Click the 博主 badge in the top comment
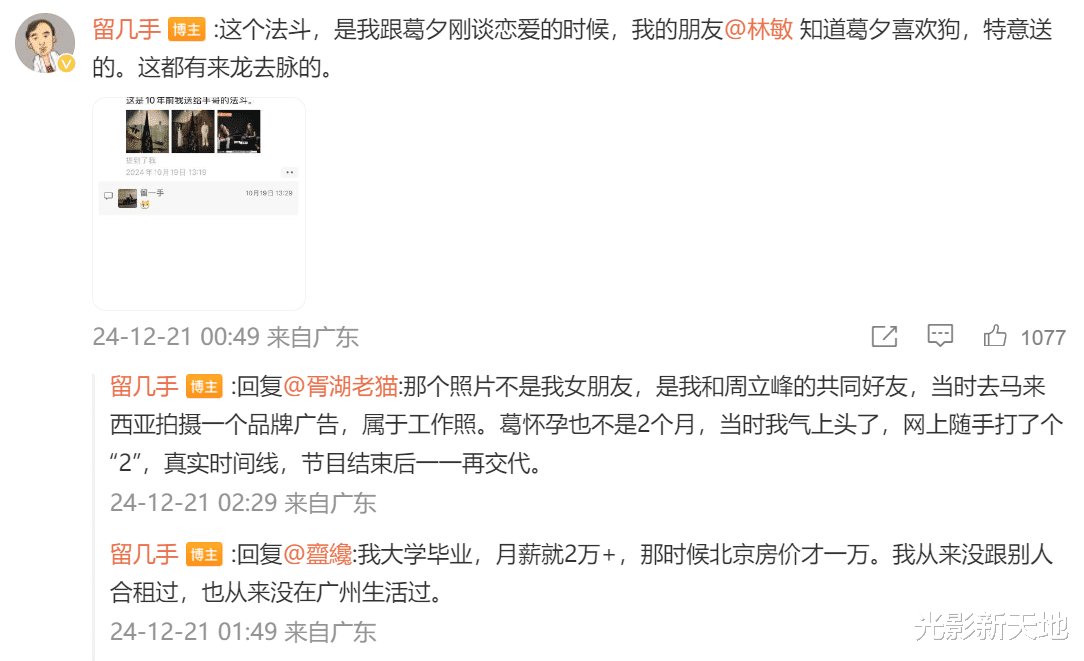The width and height of the screenshot is (1084, 661). (187, 30)
